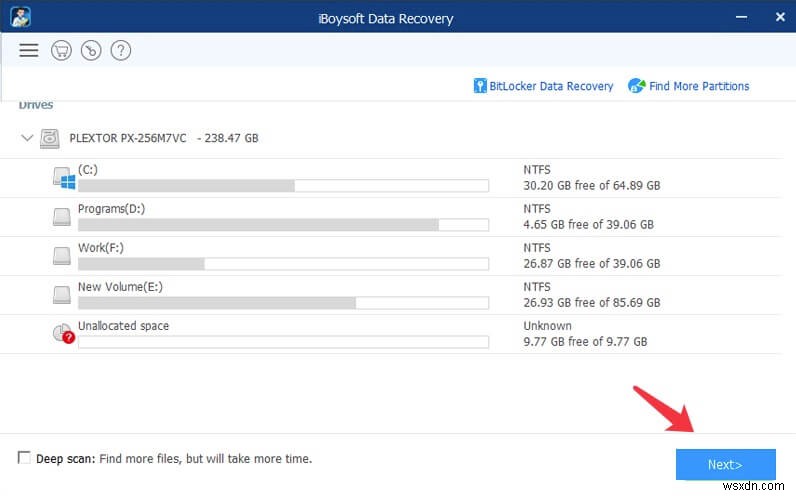Click the Next> button
796x496 pixels.
725,464
